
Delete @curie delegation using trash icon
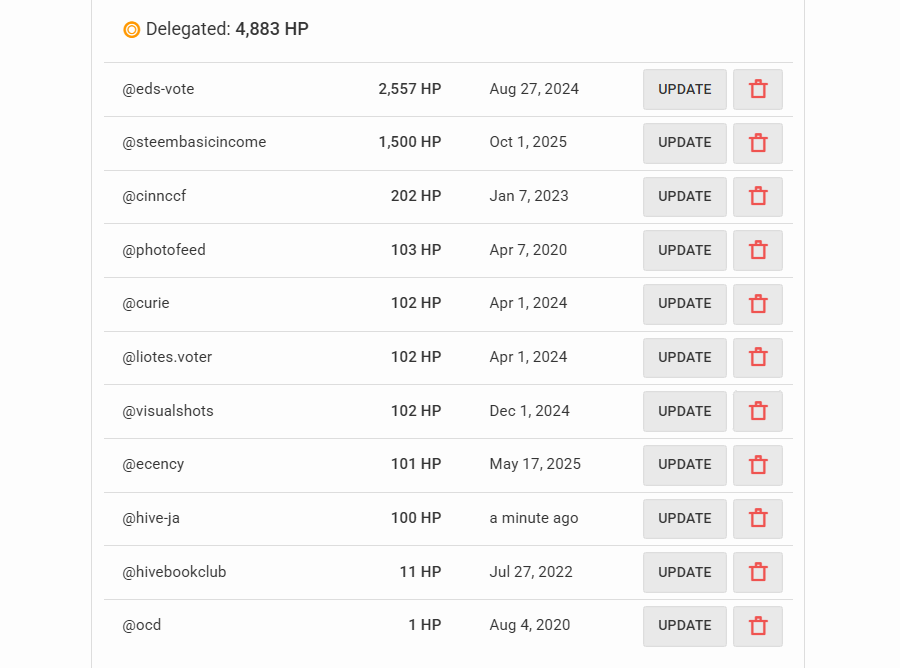758,304
